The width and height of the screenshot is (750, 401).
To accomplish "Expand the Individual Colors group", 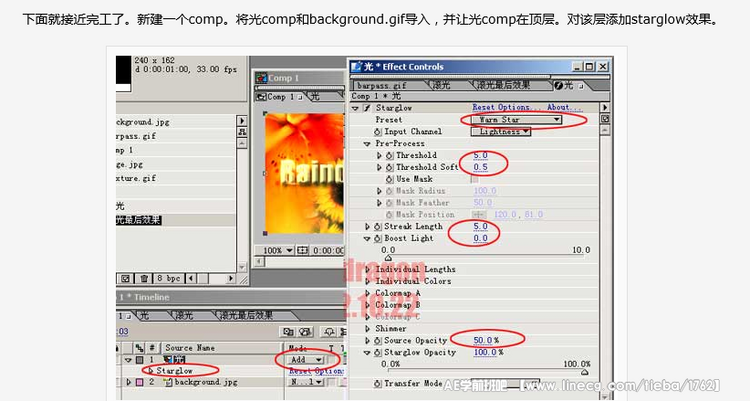I will tap(367, 281).
